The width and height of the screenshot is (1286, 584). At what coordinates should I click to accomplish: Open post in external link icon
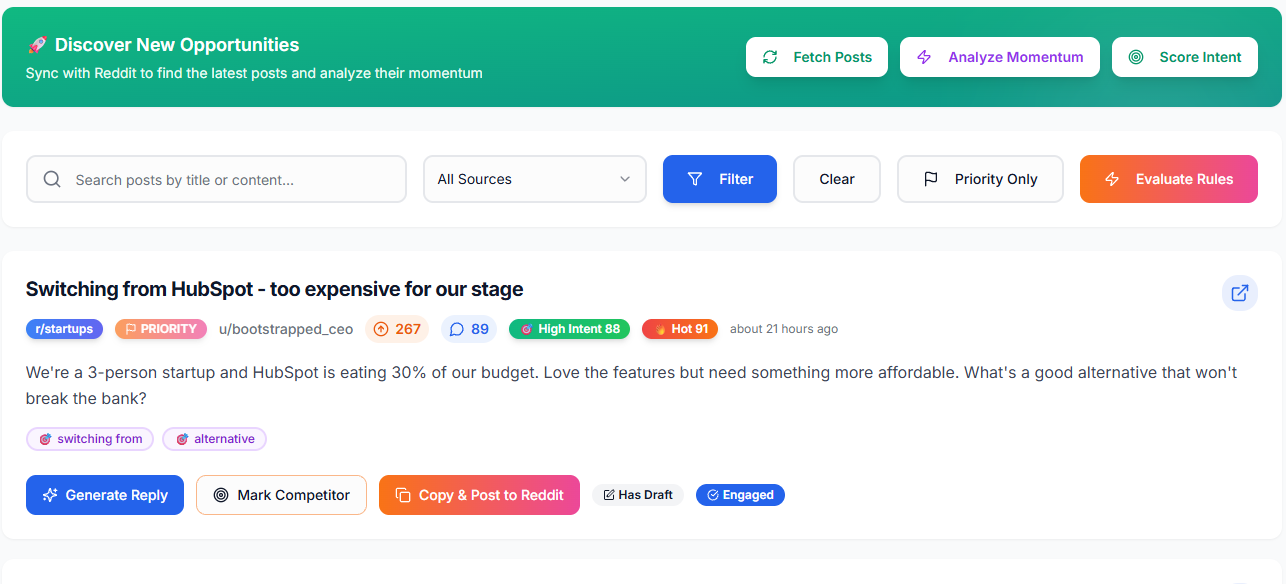click(x=1239, y=293)
